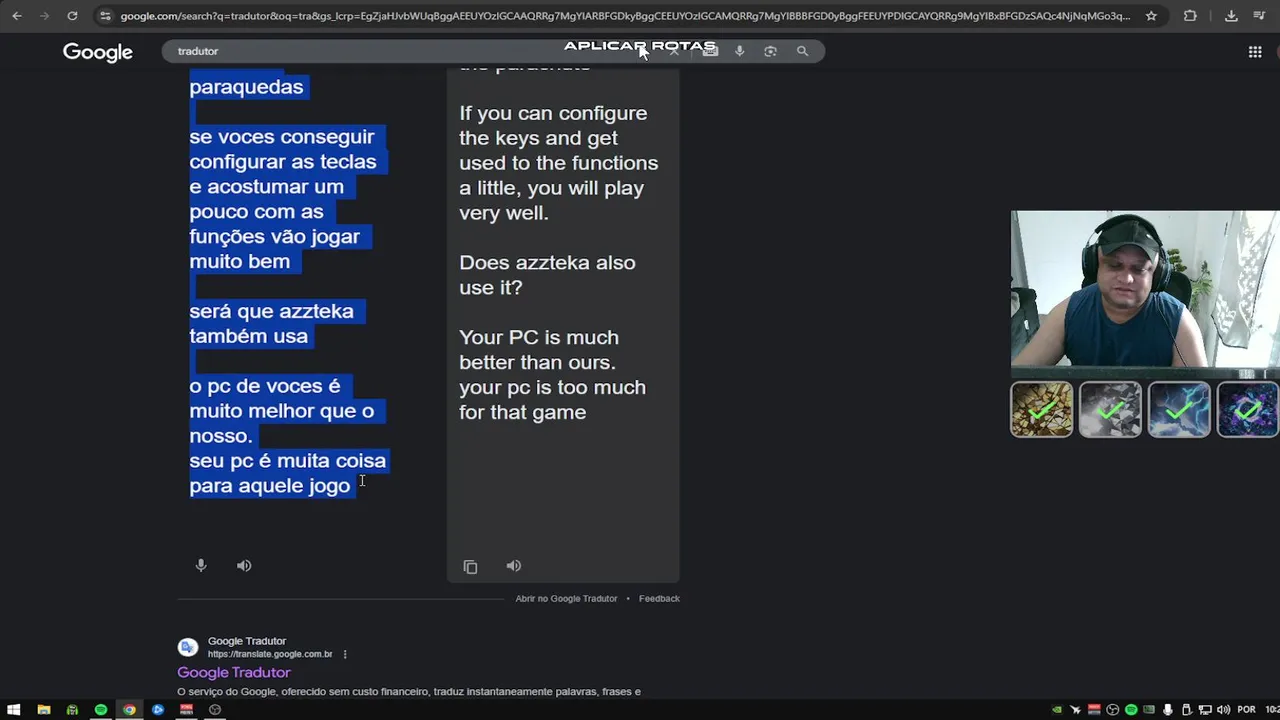The image size is (1280, 720).
Task: Click the 'Google Tradutor' site name text
Action: tap(247, 641)
